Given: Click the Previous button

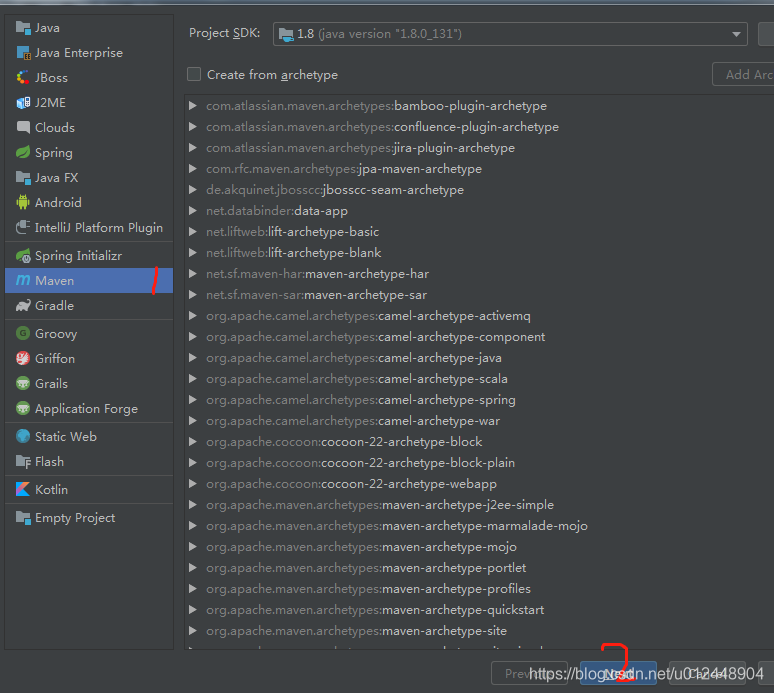Looking at the screenshot, I should [x=529, y=673].
